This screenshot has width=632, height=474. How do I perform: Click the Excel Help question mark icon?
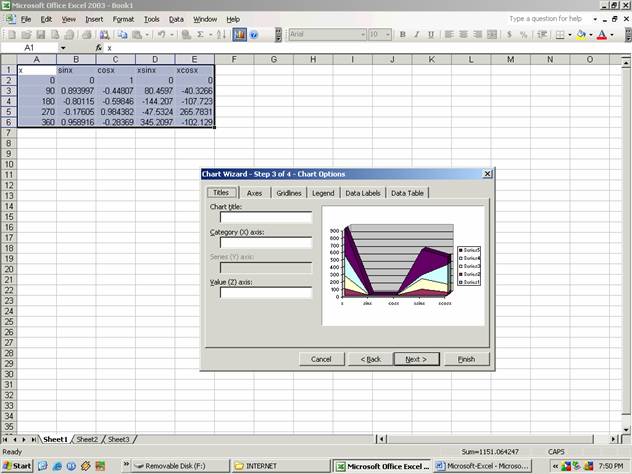coord(254,35)
